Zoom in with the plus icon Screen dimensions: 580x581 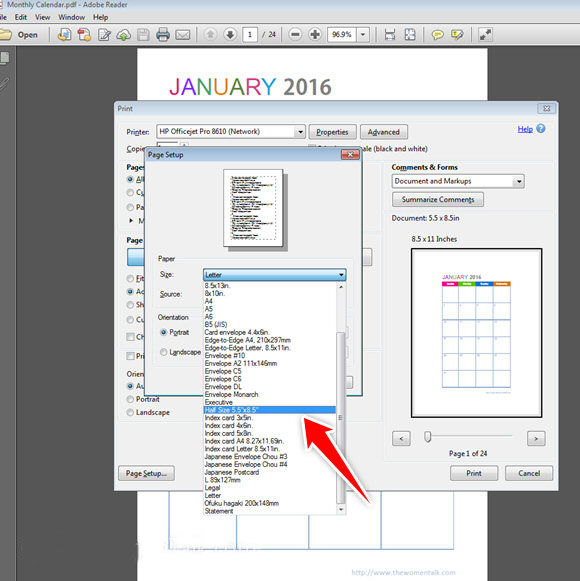[x=315, y=35]
